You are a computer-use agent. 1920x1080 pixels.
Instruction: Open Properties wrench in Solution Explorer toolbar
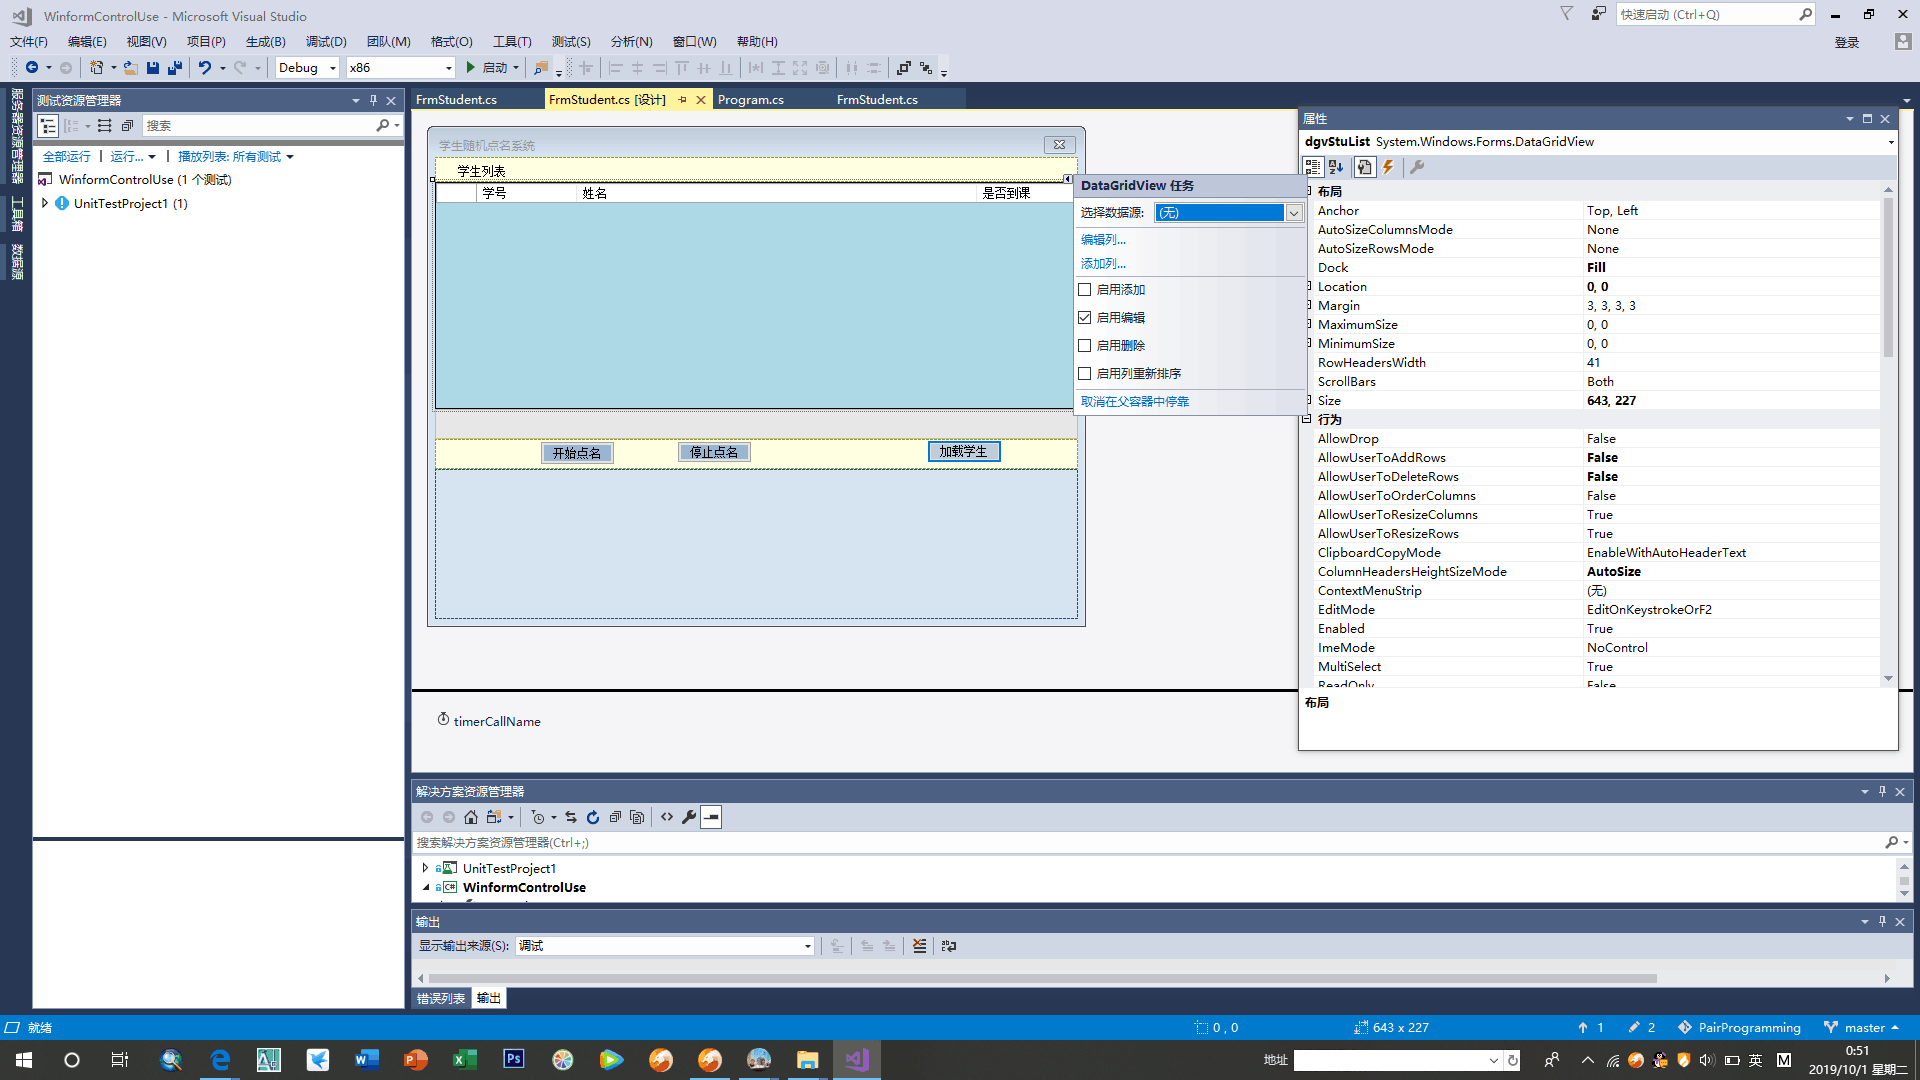(x=689, y=817)
